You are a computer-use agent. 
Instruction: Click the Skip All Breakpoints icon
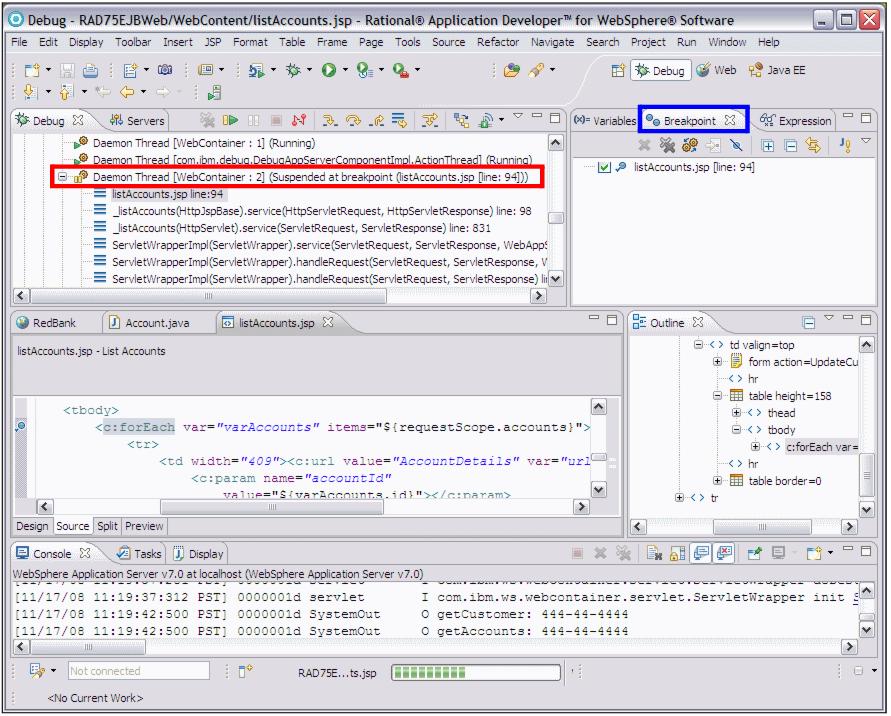[x=736, y=145]
